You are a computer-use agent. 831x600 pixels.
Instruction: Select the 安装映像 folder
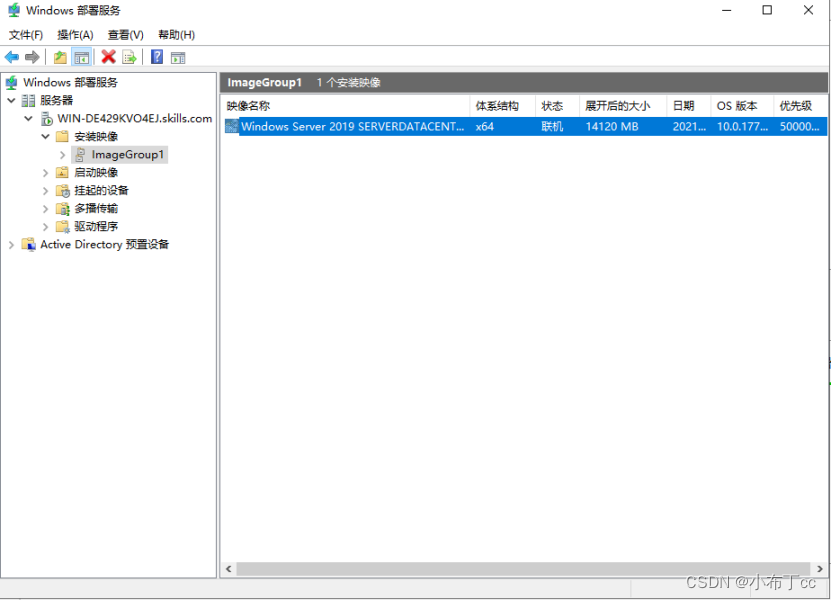coord(96,136)
